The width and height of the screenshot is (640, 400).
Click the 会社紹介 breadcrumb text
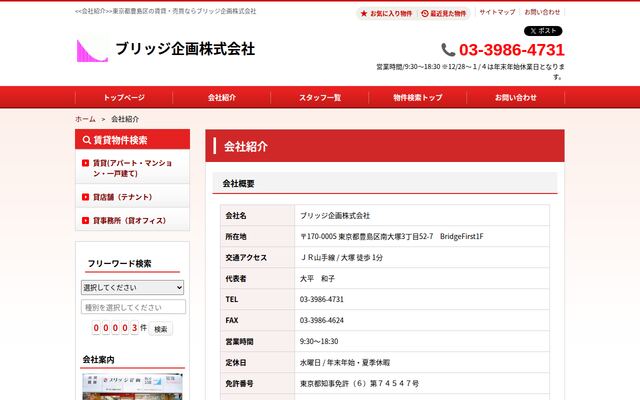pos(125,119)
